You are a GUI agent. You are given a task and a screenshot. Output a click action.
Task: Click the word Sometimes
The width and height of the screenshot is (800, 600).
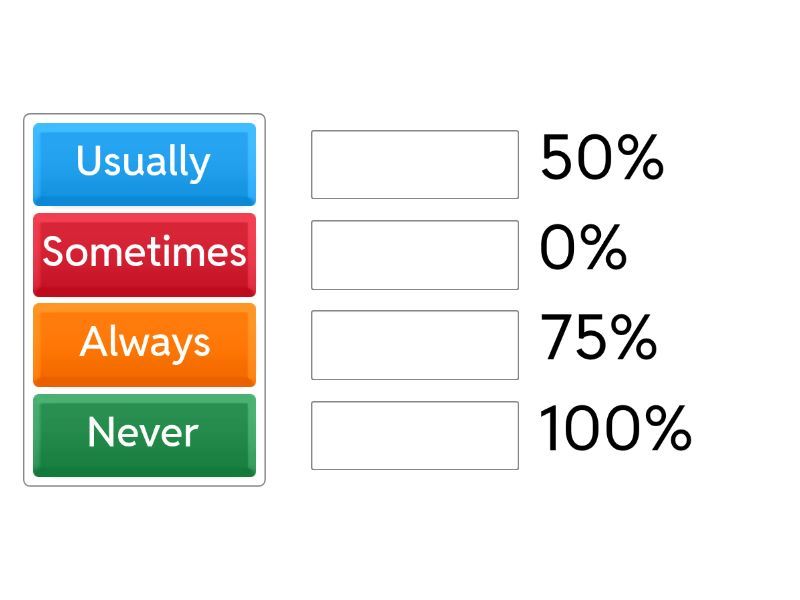[x=144, y=251]
